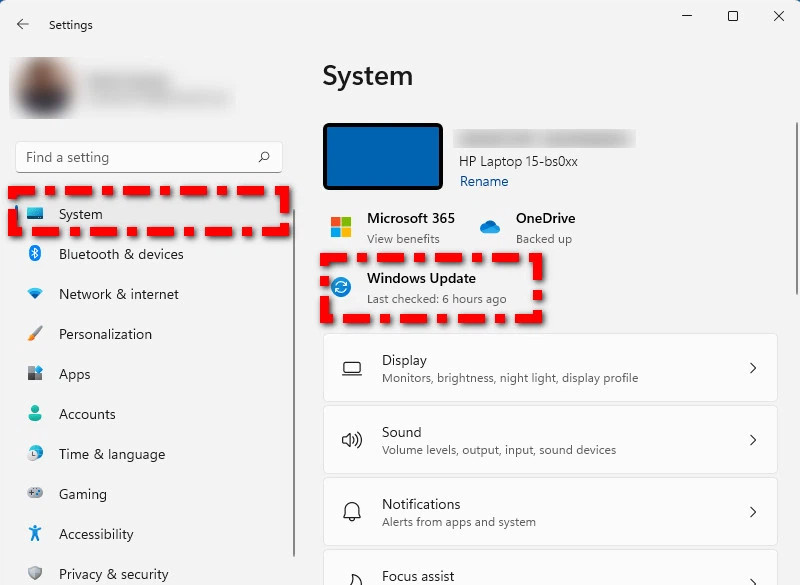The image size is (800, 585).
Task: Select System in the sidebar
Action: pos(148,214)
